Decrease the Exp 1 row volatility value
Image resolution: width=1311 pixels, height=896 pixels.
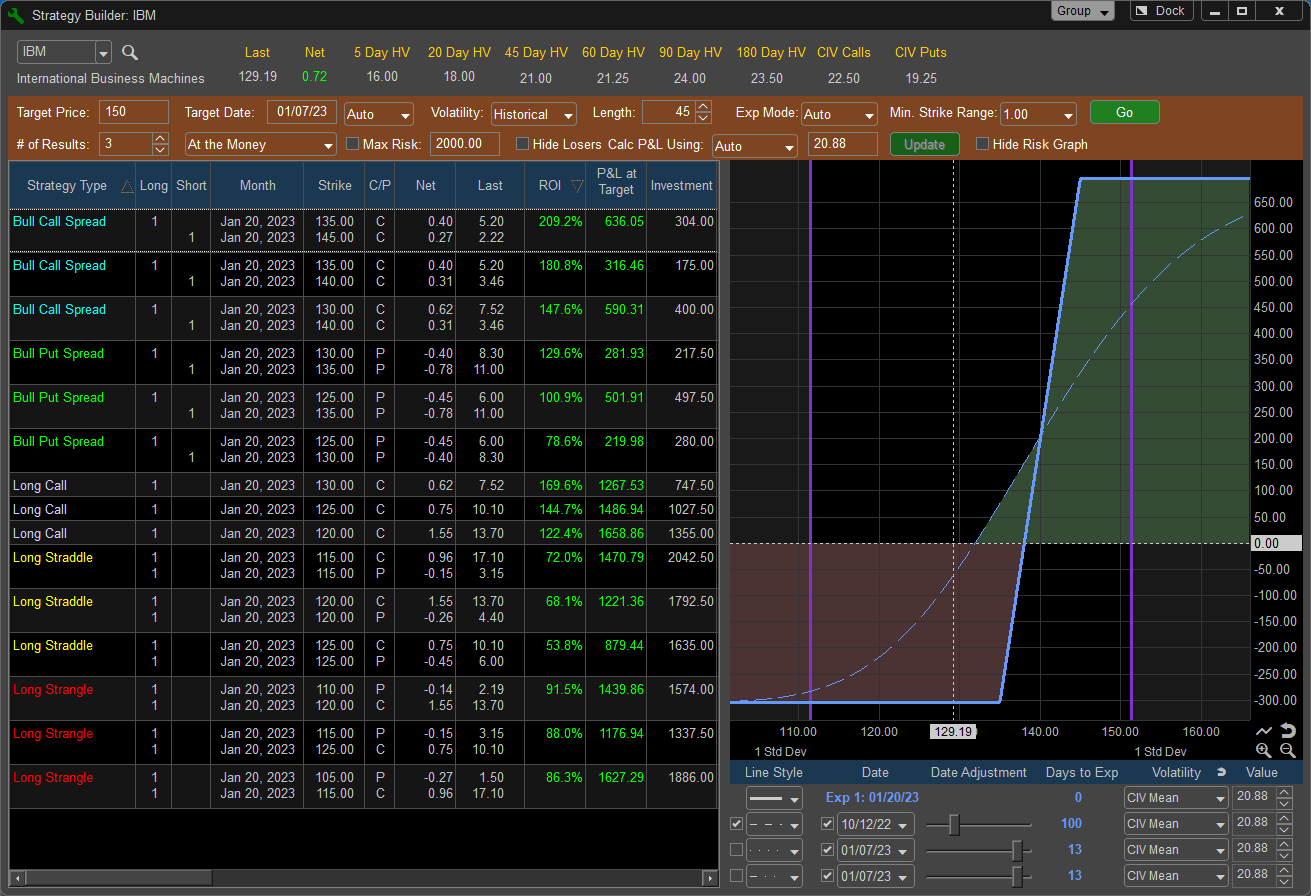[1284, 804]
